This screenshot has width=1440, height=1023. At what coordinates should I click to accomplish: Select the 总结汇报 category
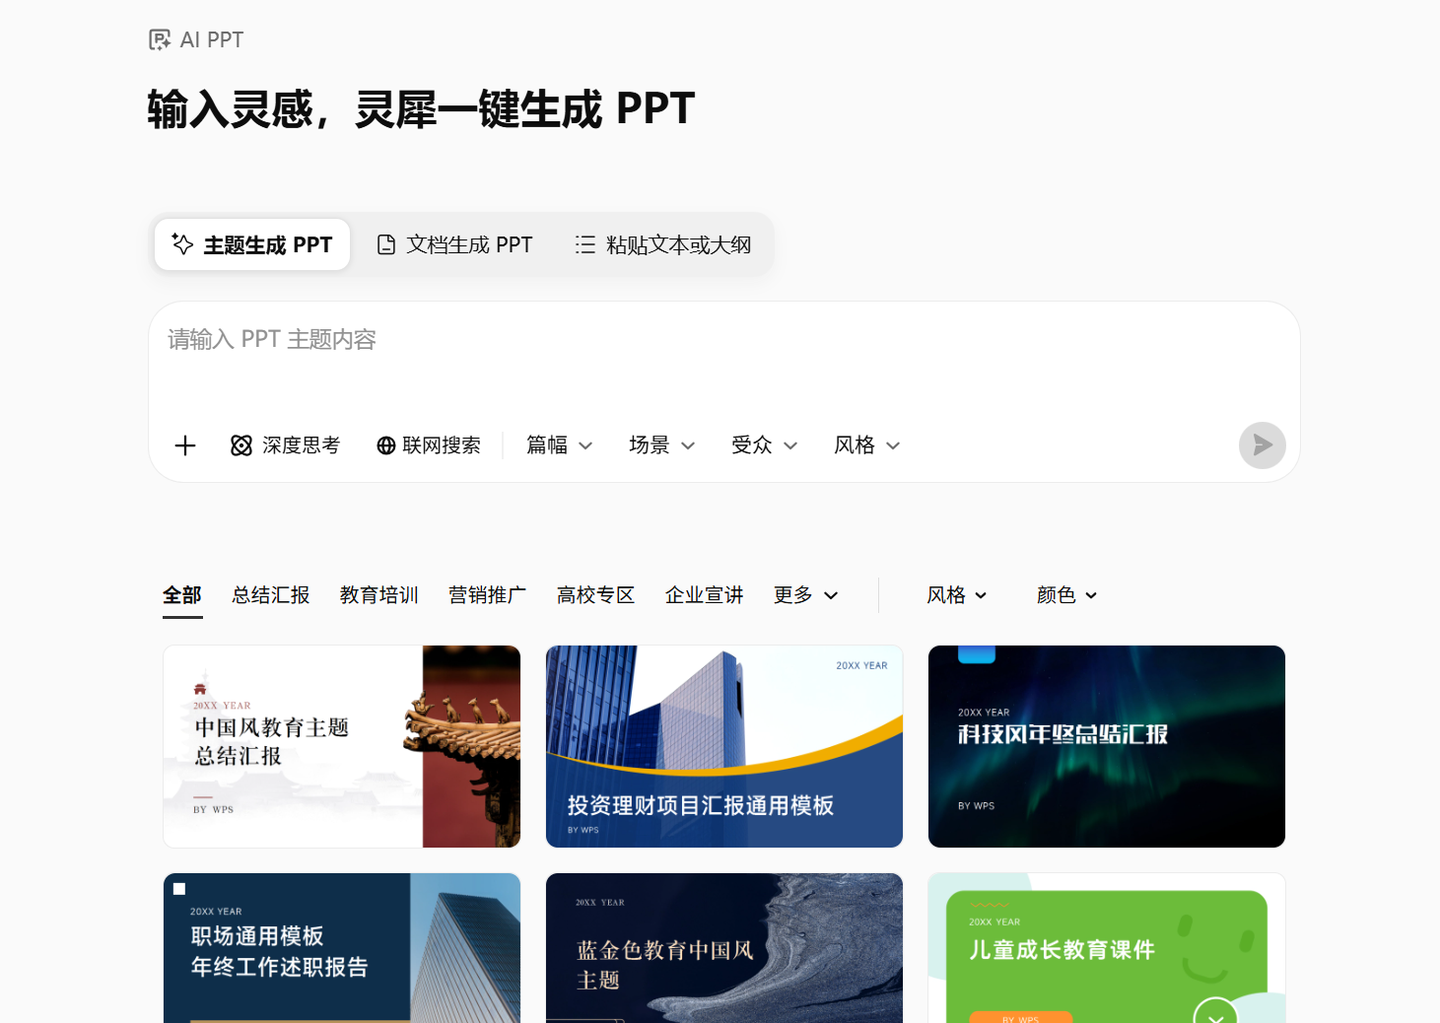pyautogui.click(x=271, y=595)
